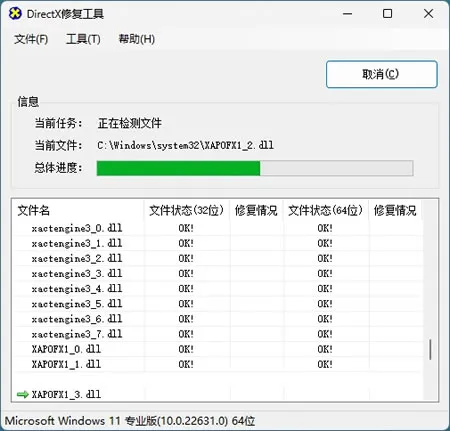Image resolution: width=450 pixels, height=431 pixels.
Task: Select row xactengine3_1.dll
Action: pos(218,243)
